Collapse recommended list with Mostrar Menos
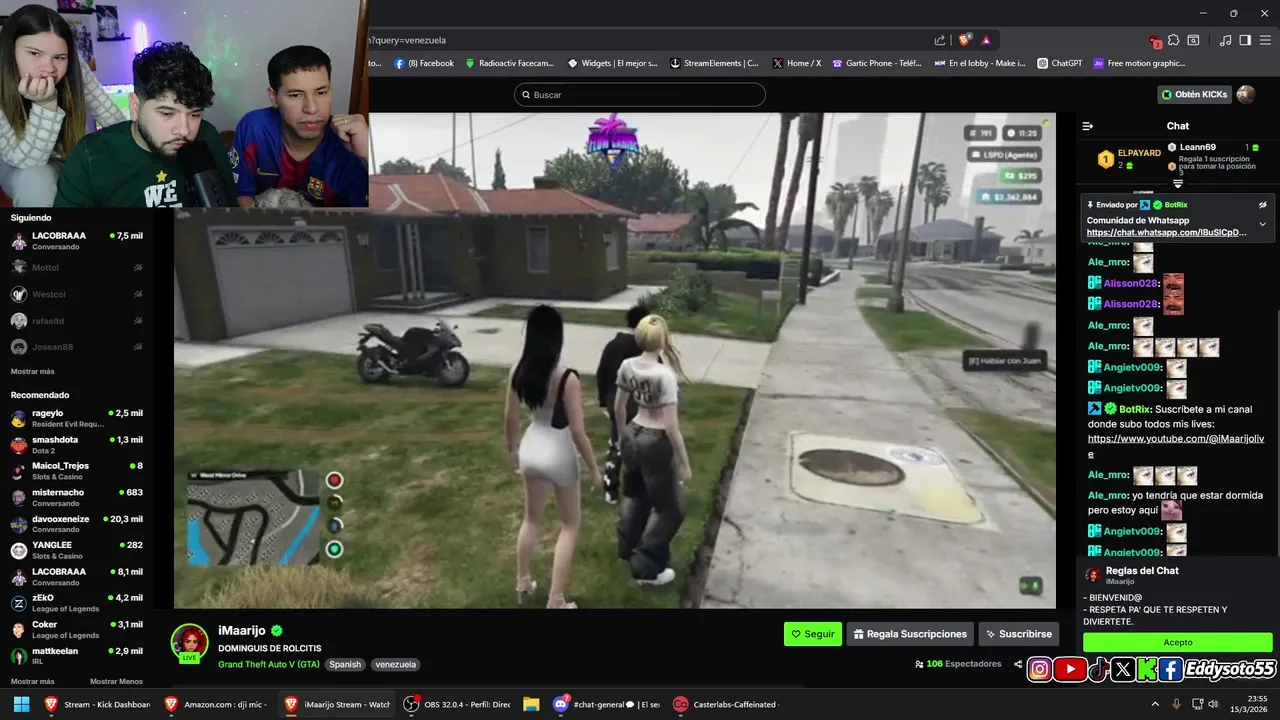 [116, 681]
